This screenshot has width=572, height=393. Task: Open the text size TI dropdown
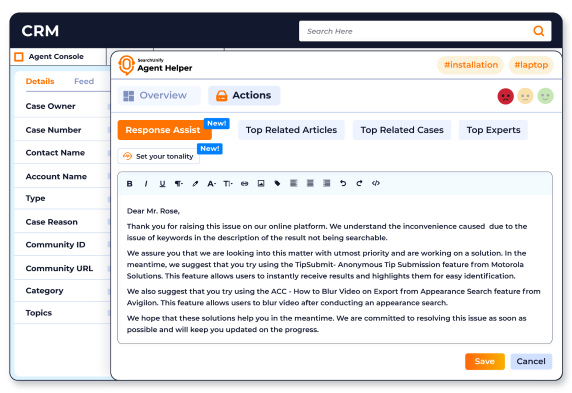pyautogui.click(x=228, y=184)
